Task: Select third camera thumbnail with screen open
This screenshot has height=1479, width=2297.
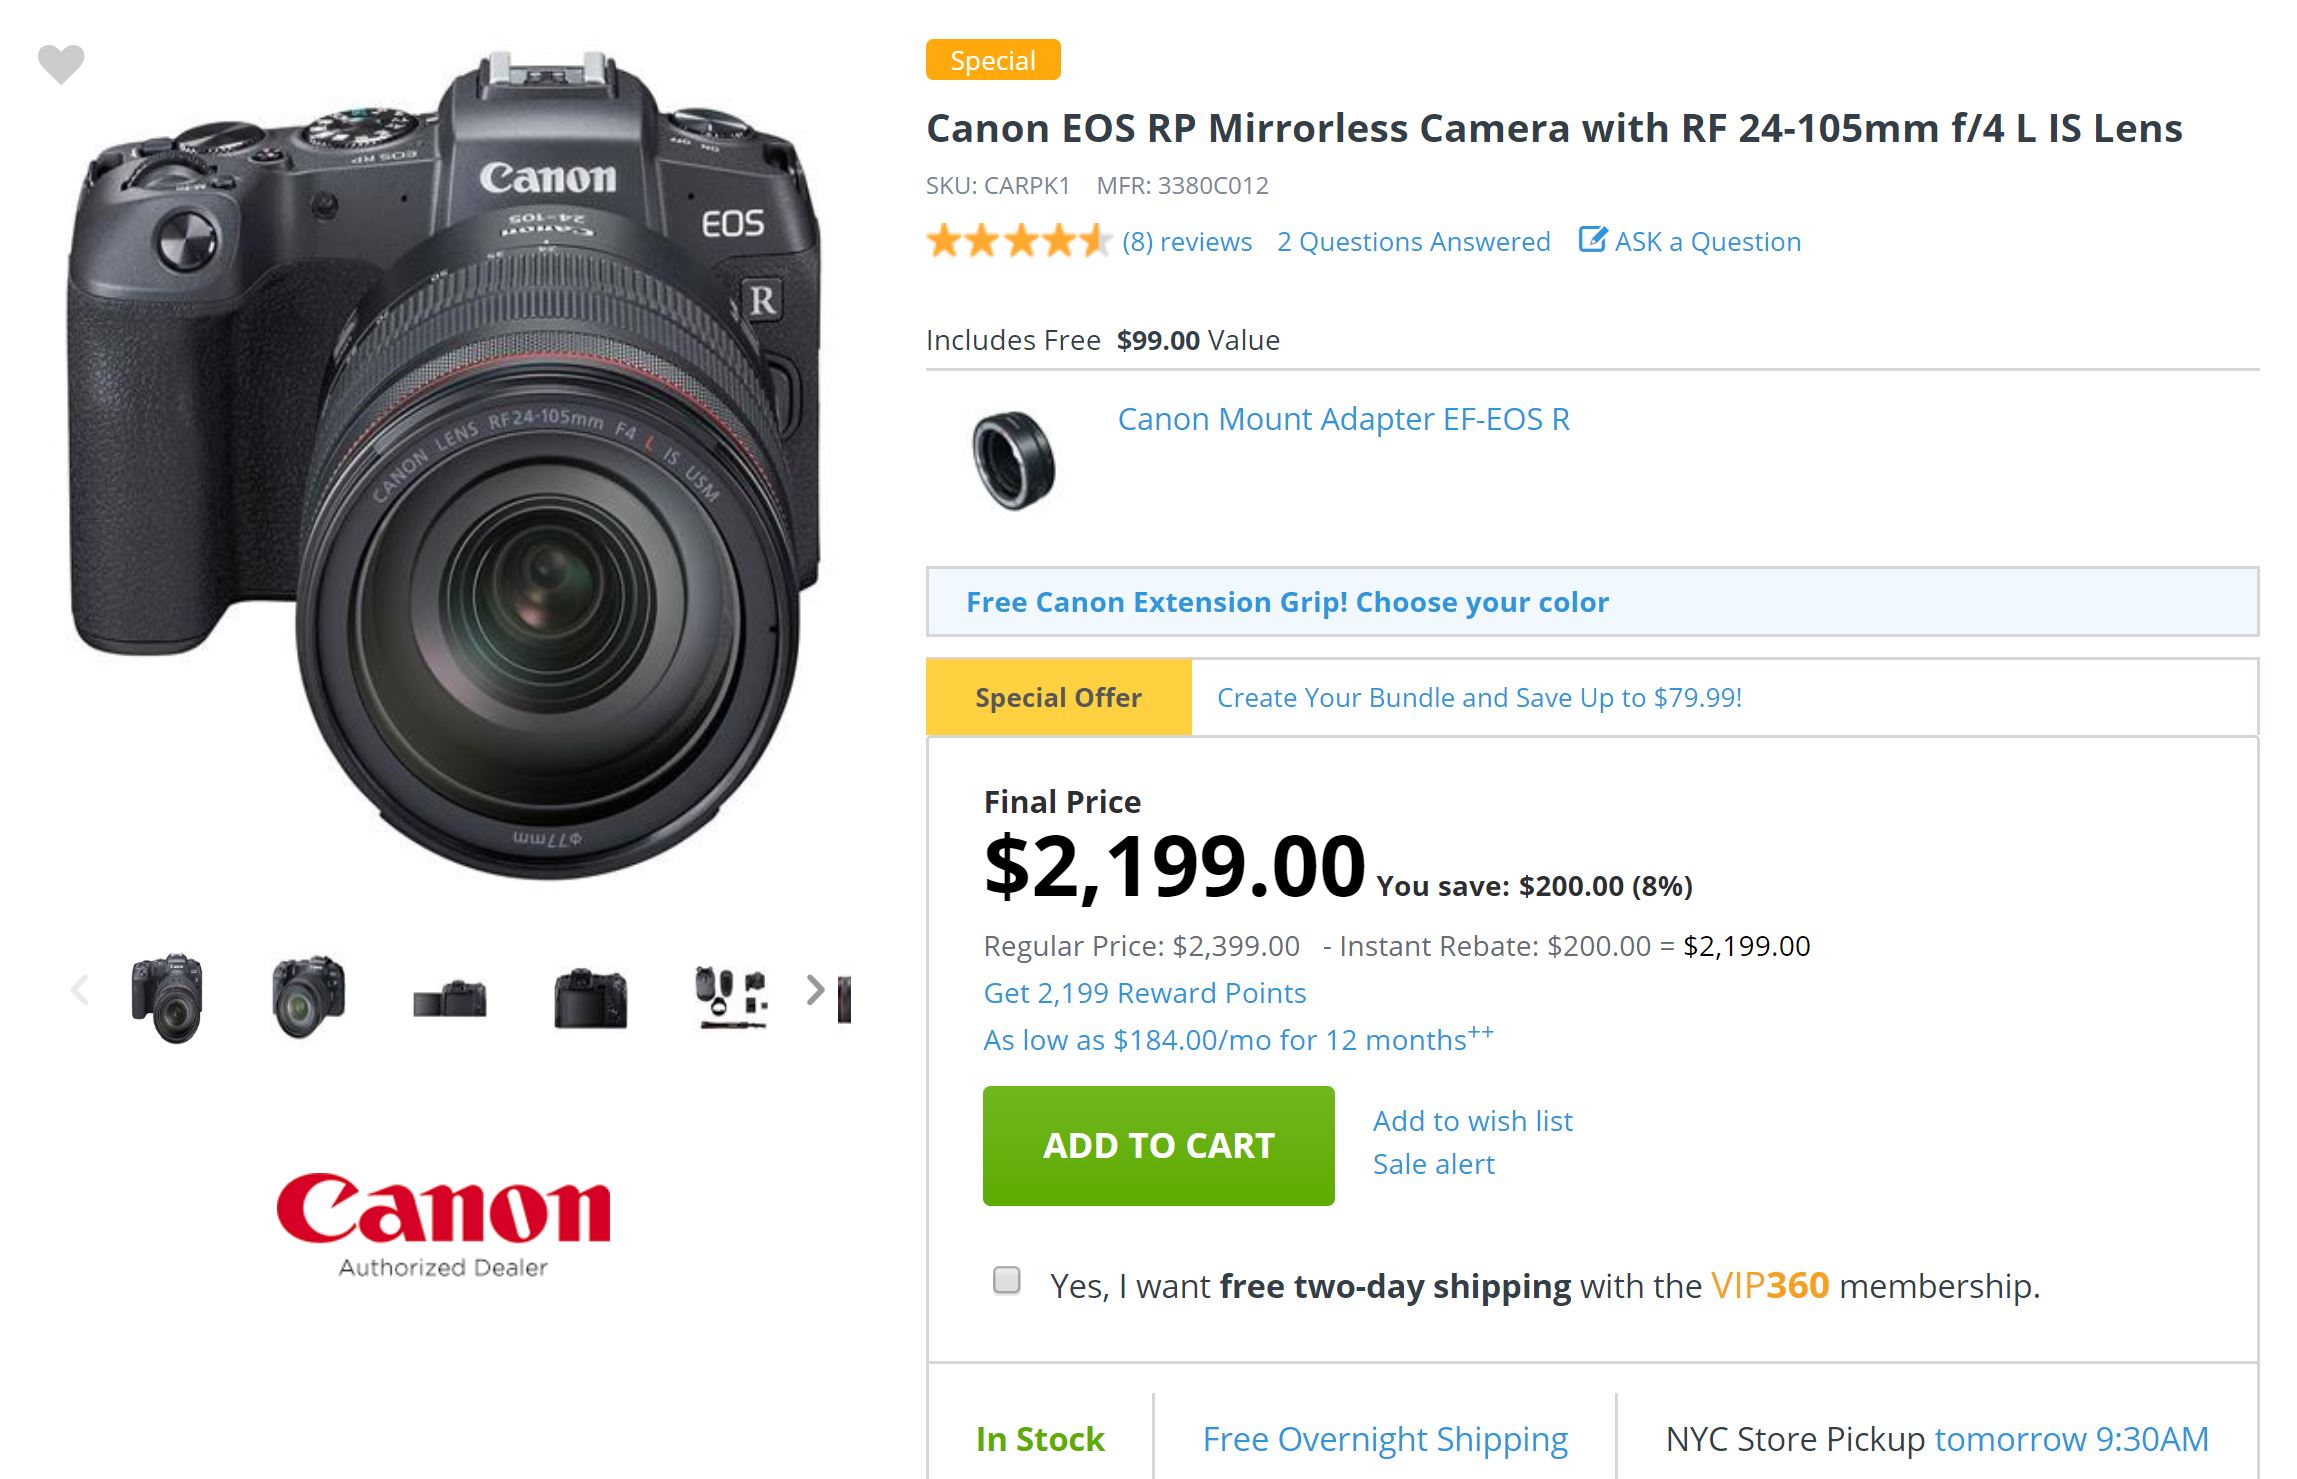Action: pos(450,999)
